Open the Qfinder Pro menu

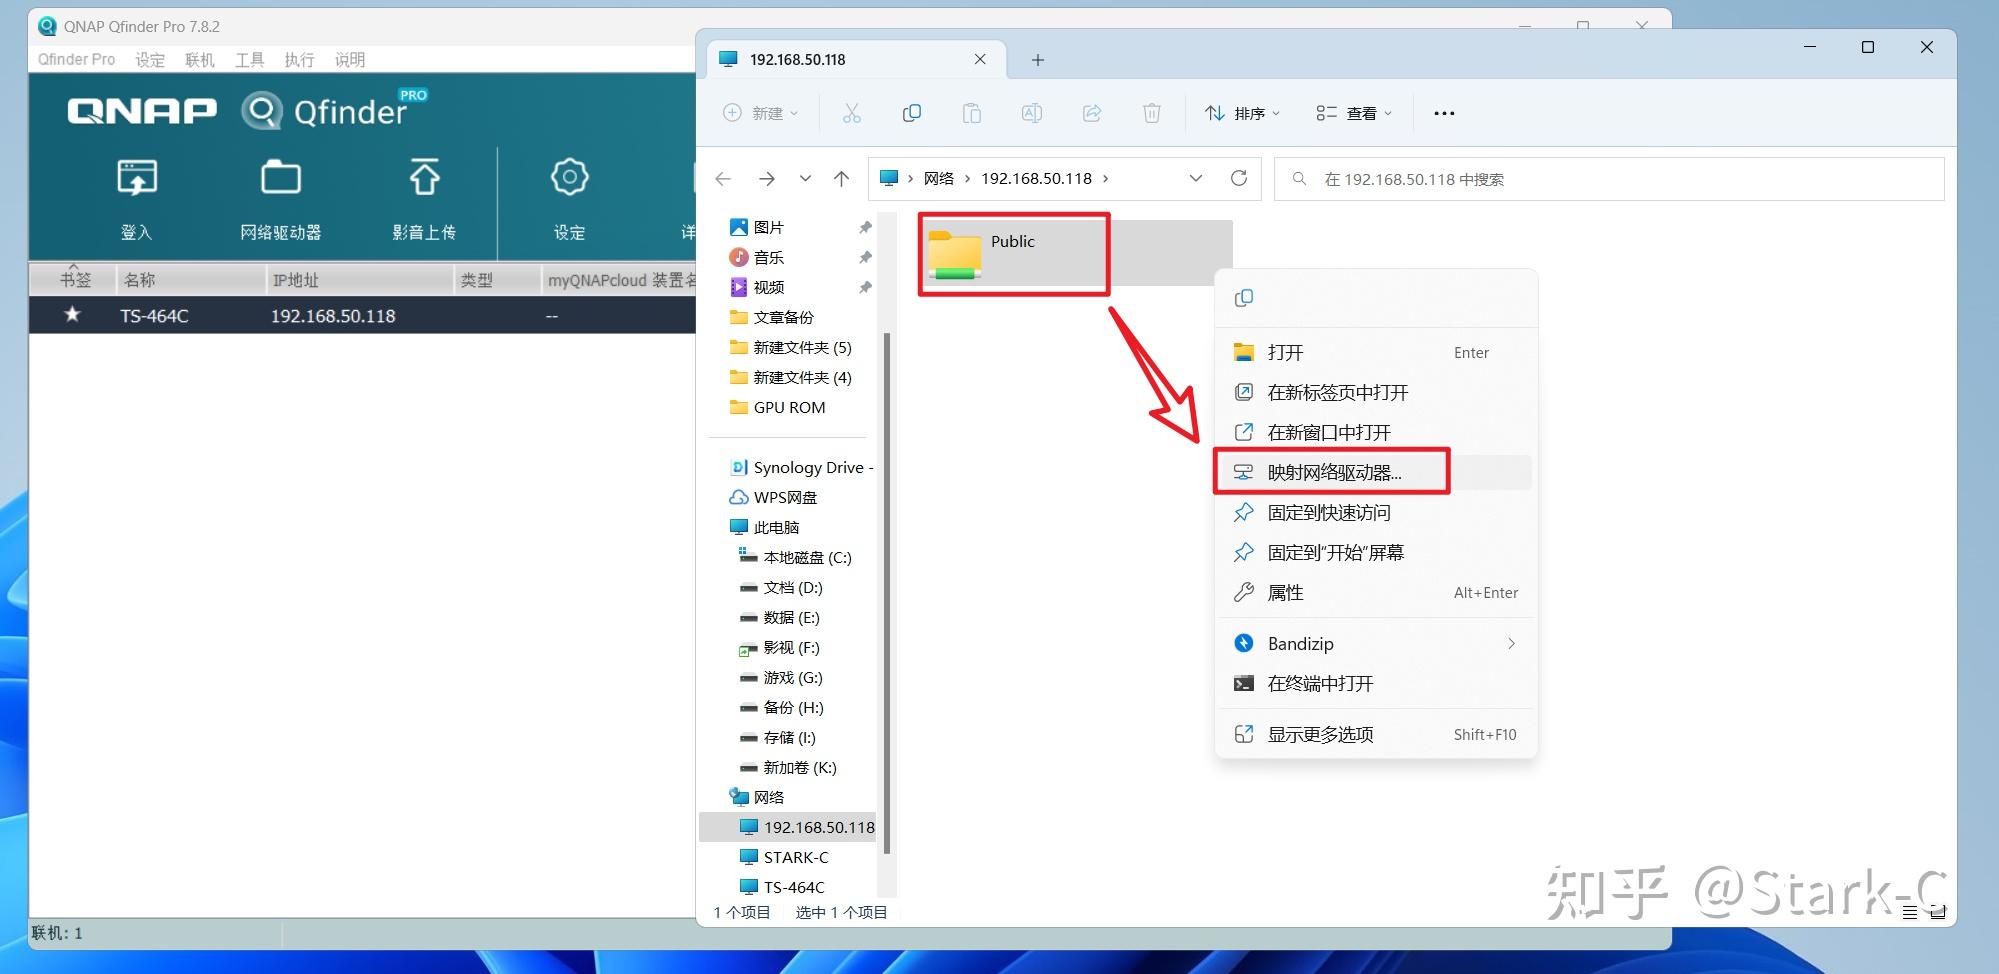pyautogui.click(x=76, y=59)
